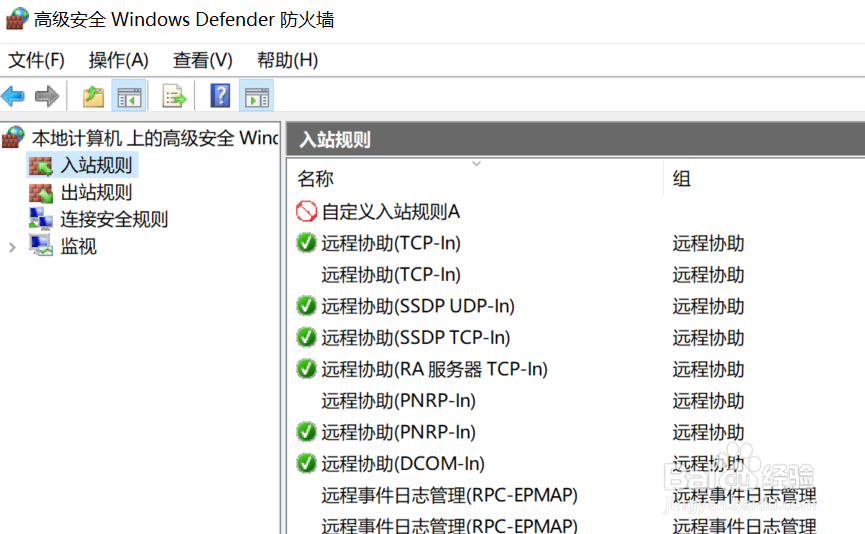
Task: Select 入站规则 in the left tree
Action: [97, 165]
